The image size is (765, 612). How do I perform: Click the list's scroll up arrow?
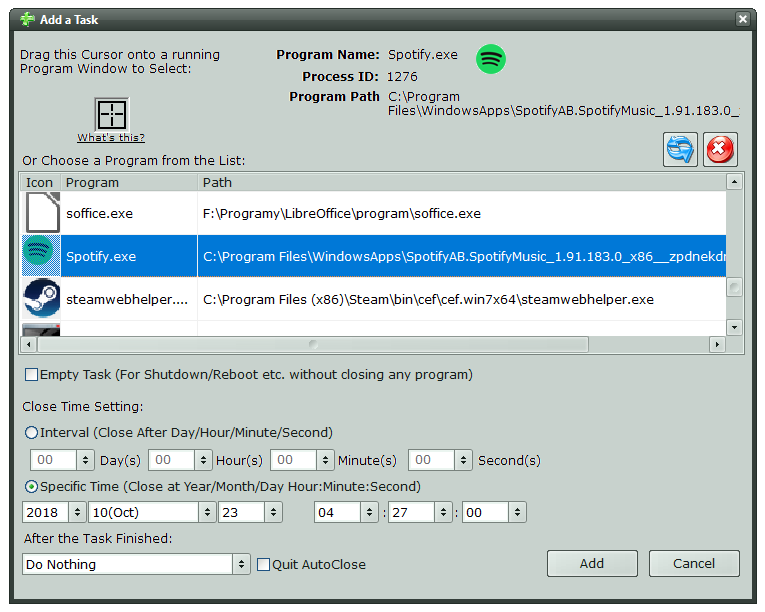click(x=734, y=183)
